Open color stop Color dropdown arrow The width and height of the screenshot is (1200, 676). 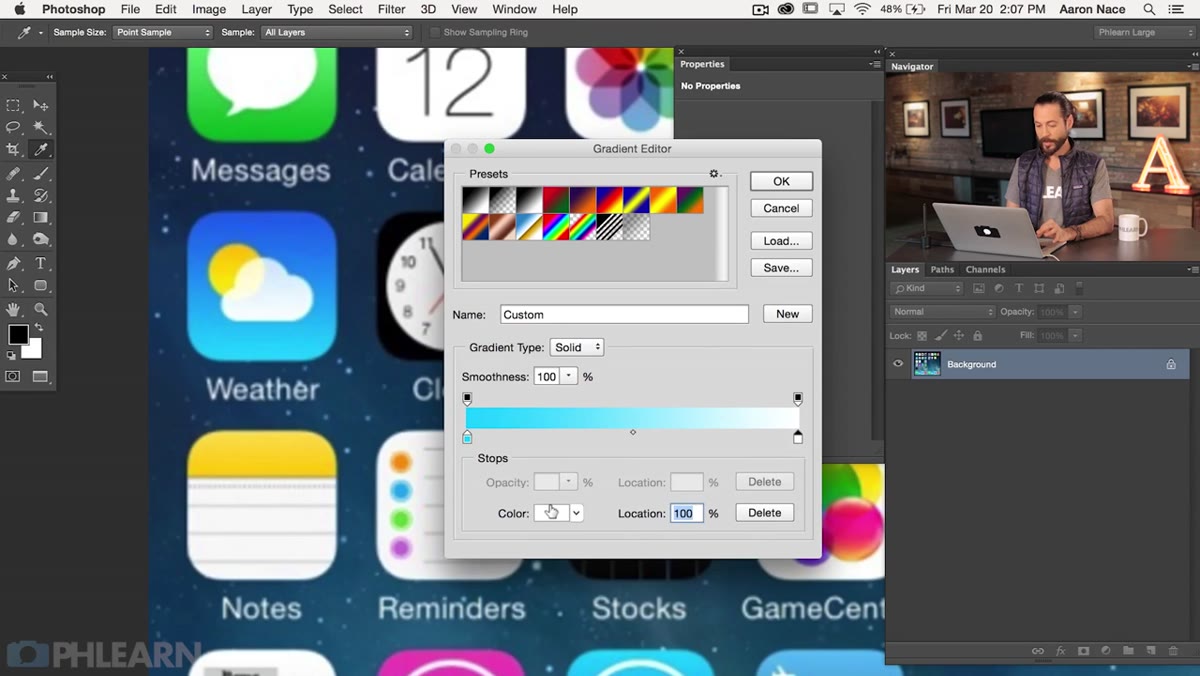point(576,513)
